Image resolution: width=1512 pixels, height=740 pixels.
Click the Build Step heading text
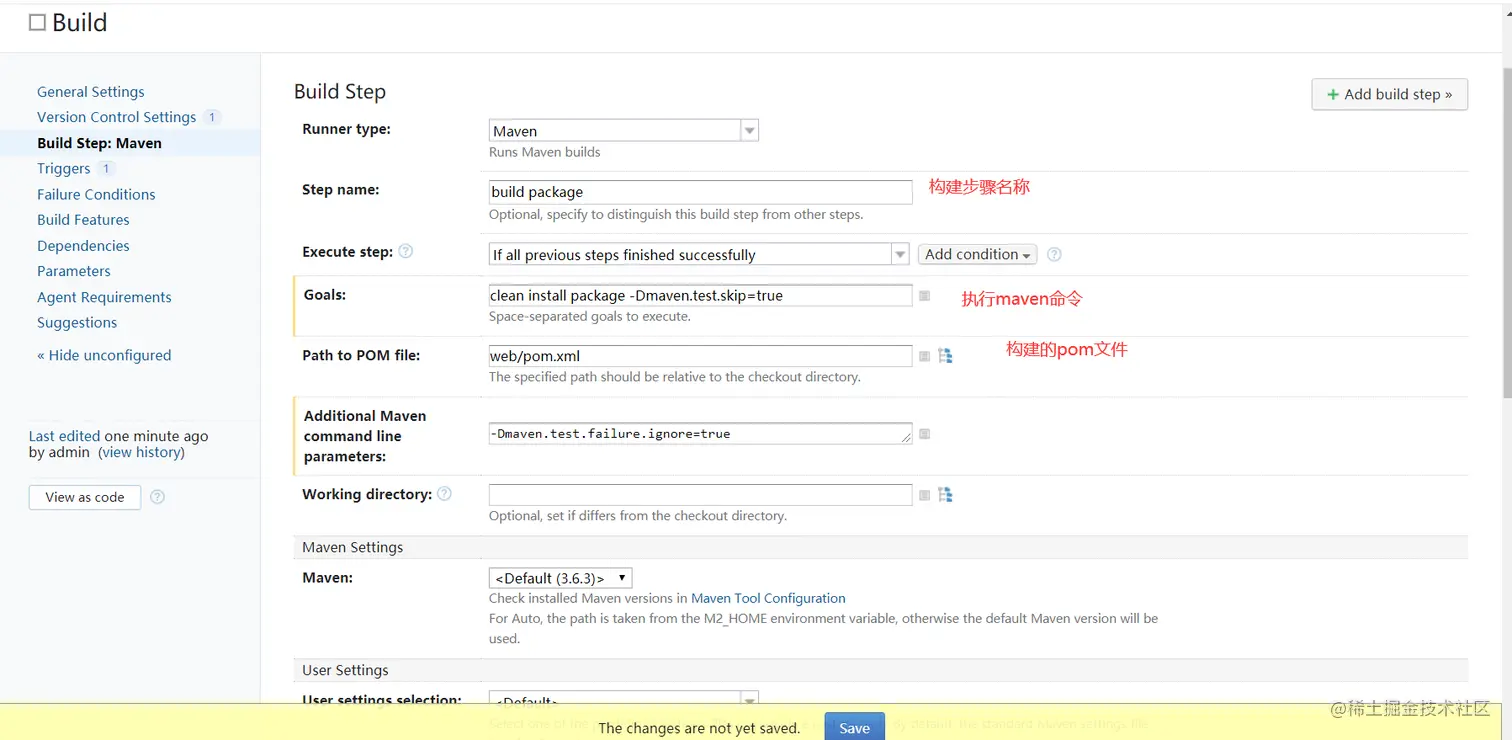340,92
